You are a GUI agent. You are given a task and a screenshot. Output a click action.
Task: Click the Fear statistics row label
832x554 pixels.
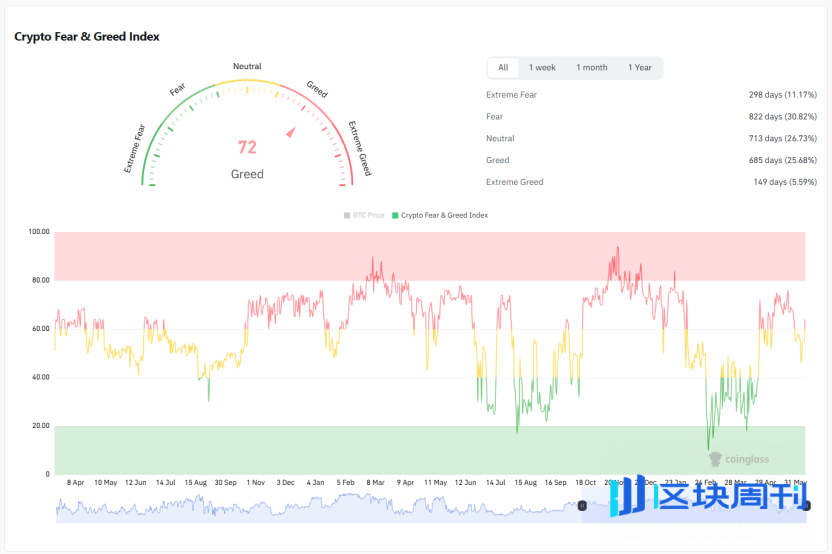[495, 116]
